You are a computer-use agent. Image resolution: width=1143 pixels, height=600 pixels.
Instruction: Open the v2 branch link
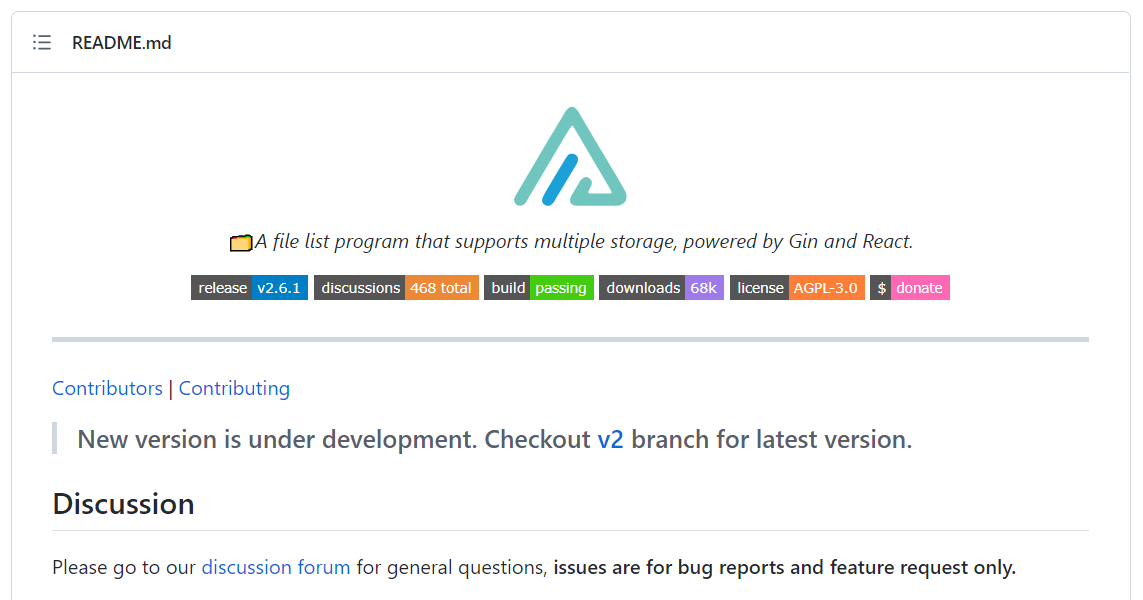click(x=608, y=439)
